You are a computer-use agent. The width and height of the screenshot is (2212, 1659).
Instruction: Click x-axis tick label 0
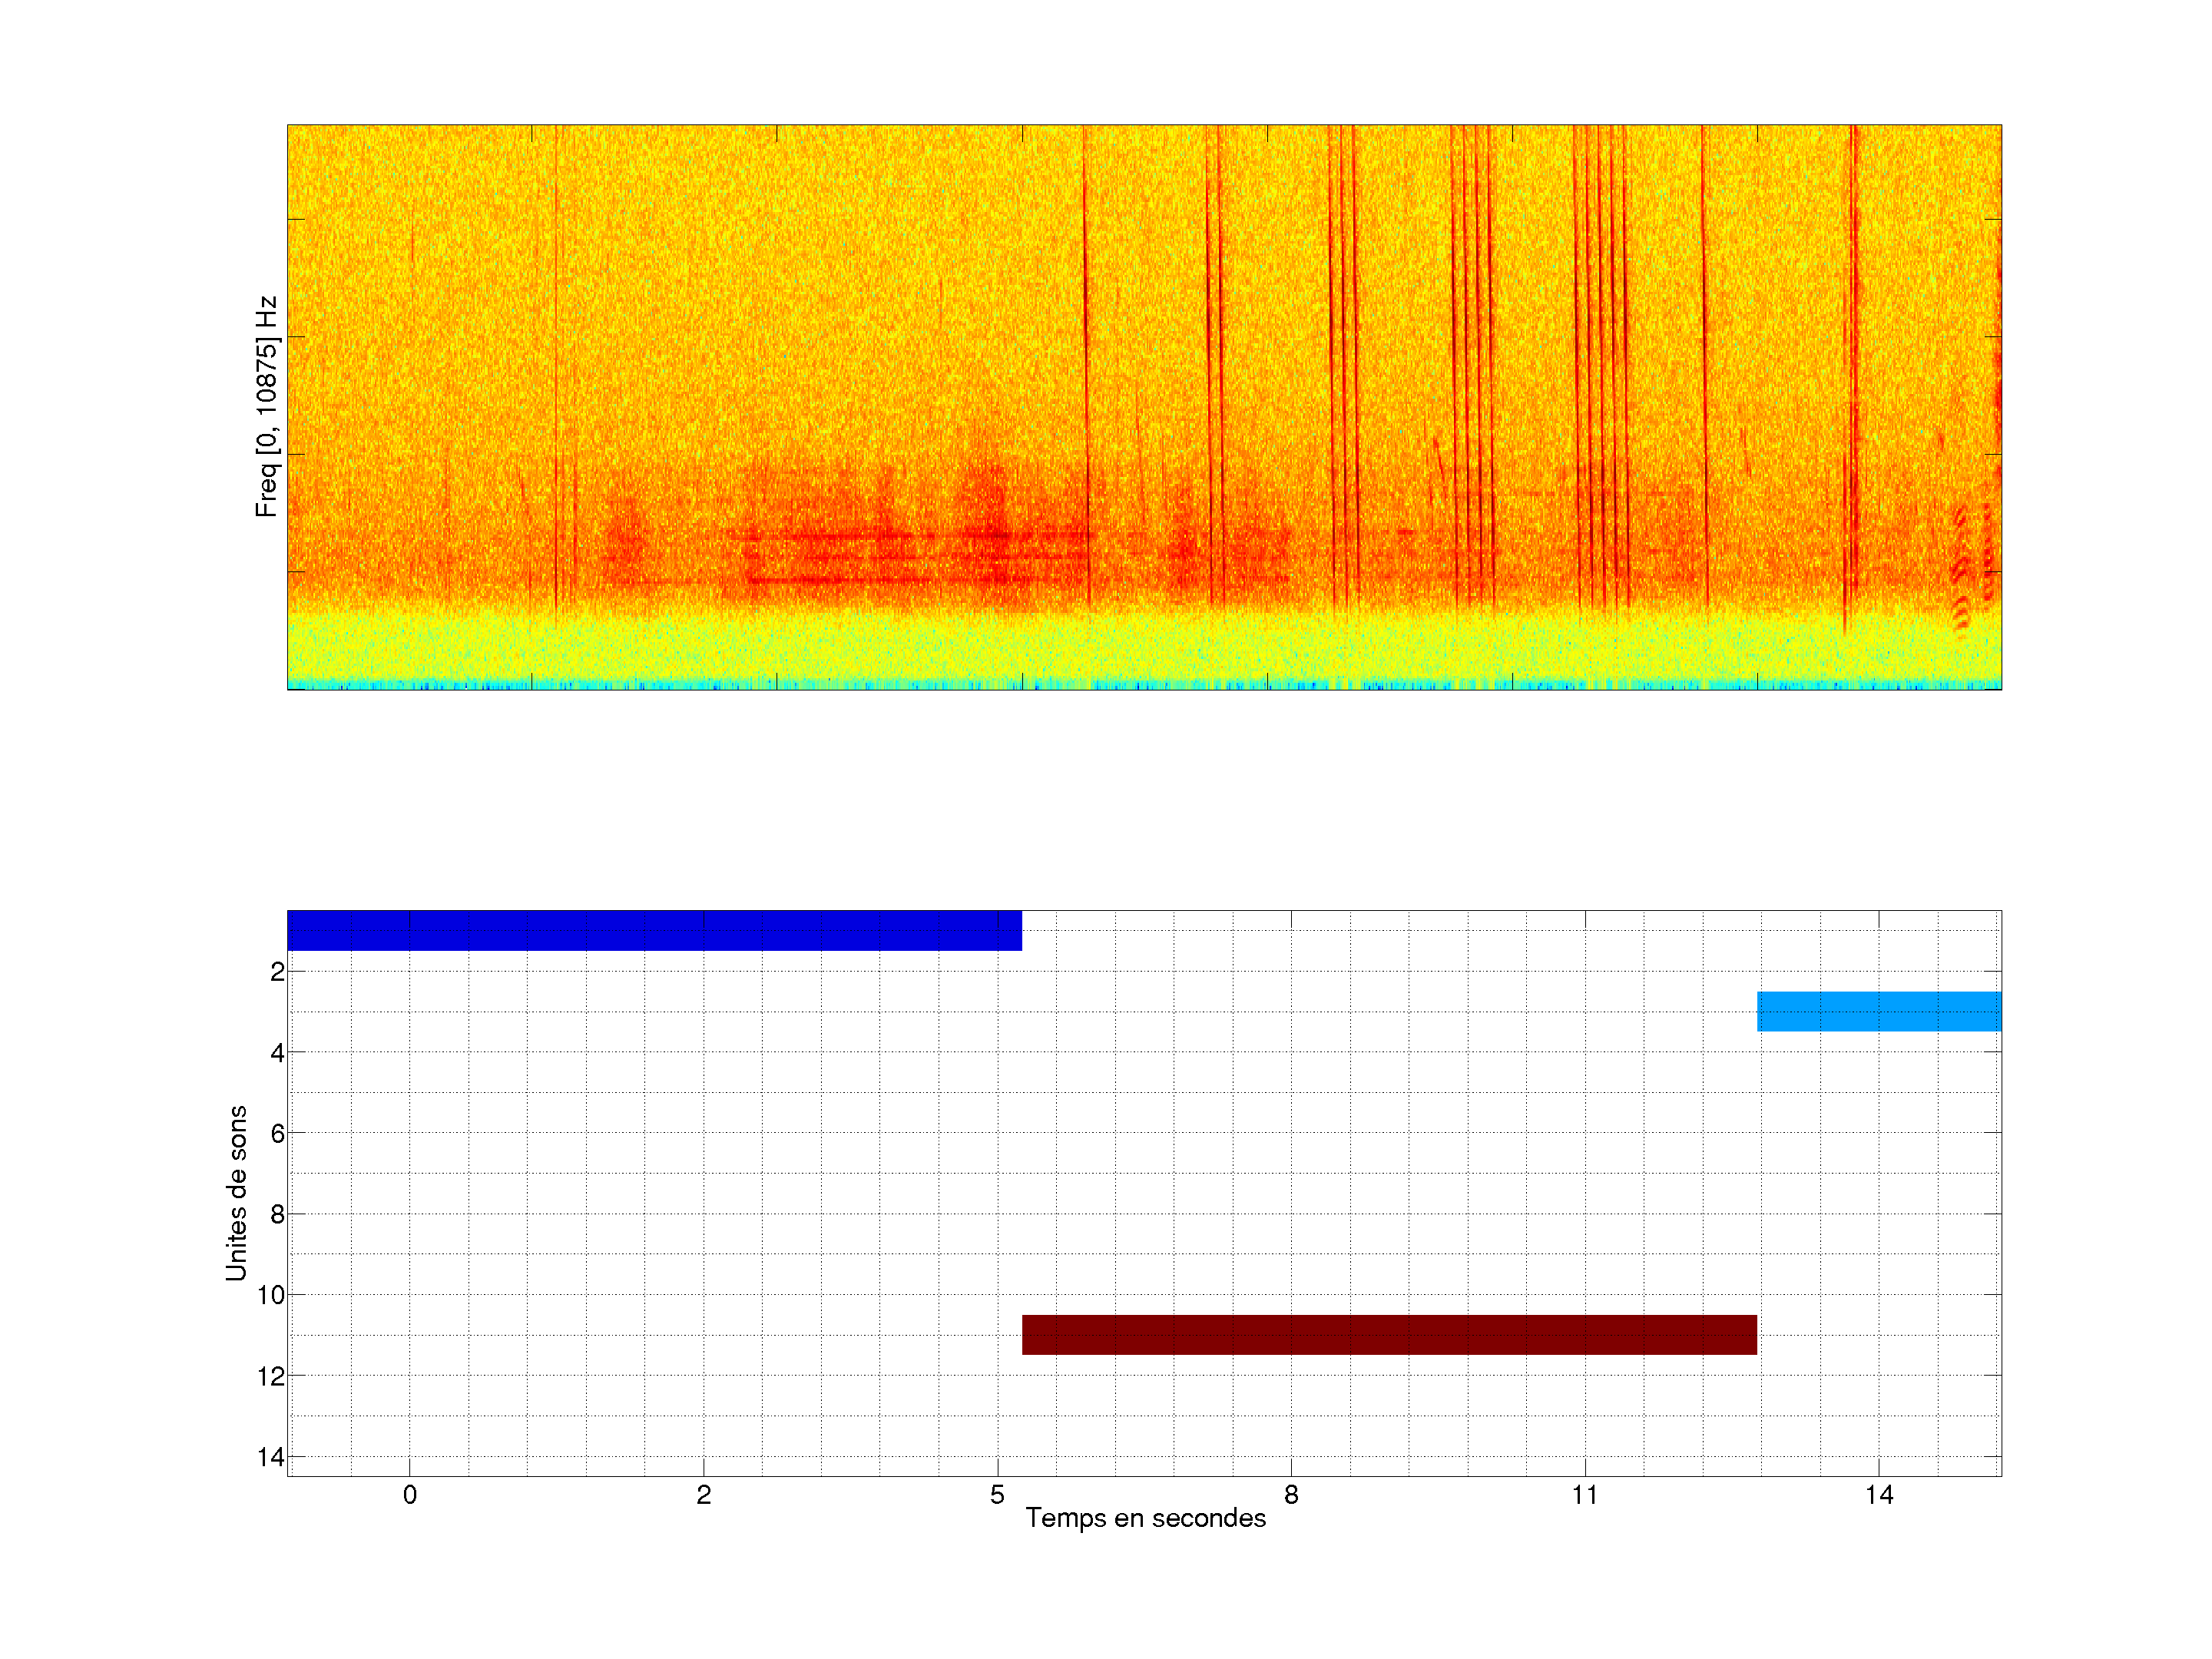coord(410,1495)
